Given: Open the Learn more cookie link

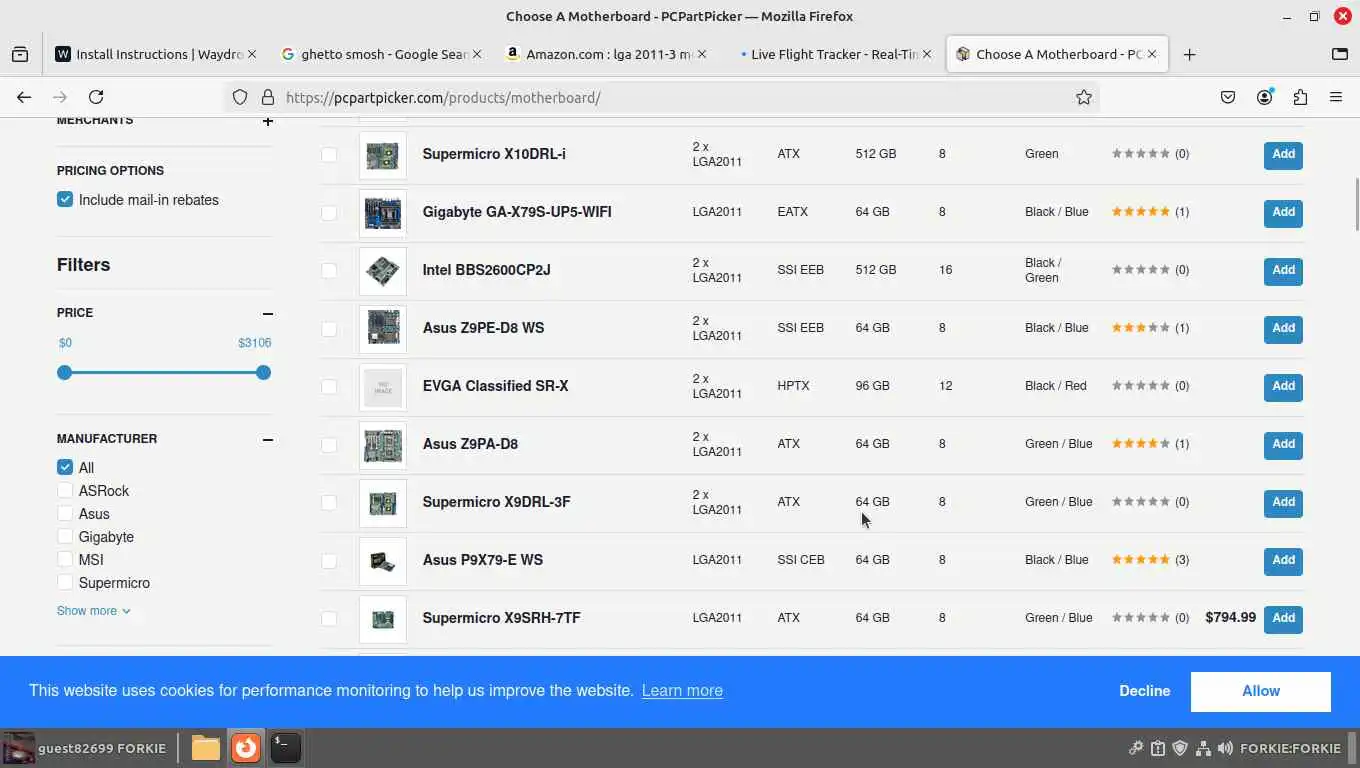Looking at the screenshot, I should [x=682, y=691].
